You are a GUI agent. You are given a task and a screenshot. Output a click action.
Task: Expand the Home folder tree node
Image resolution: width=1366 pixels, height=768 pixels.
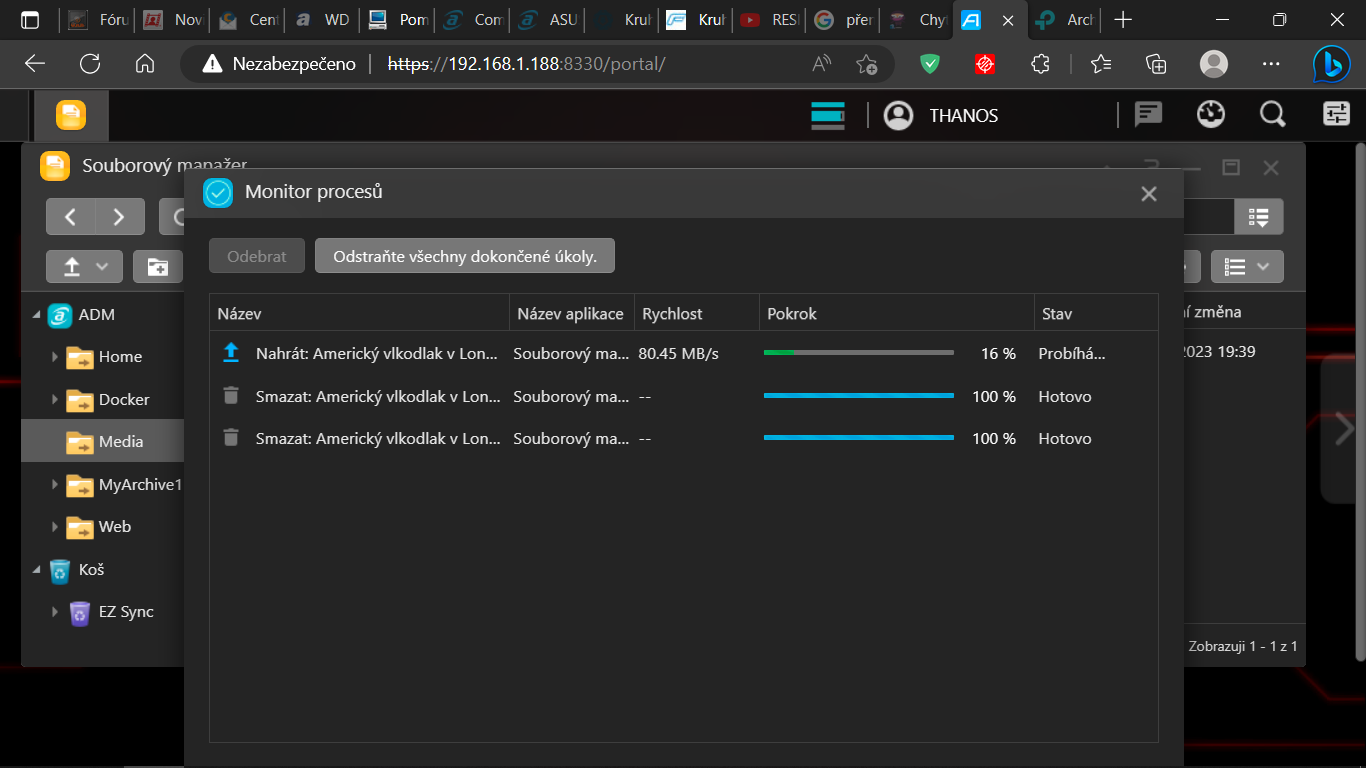click(55, 357)
